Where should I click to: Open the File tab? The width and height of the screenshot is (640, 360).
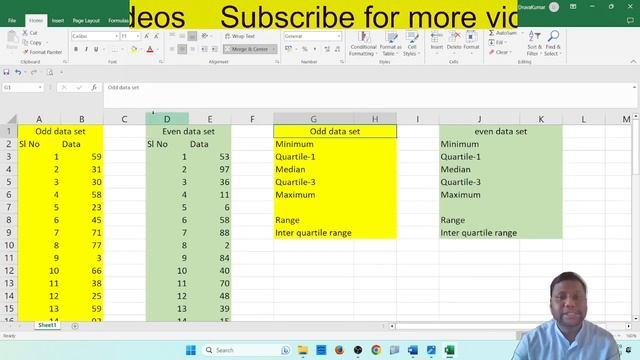(12, 20)
